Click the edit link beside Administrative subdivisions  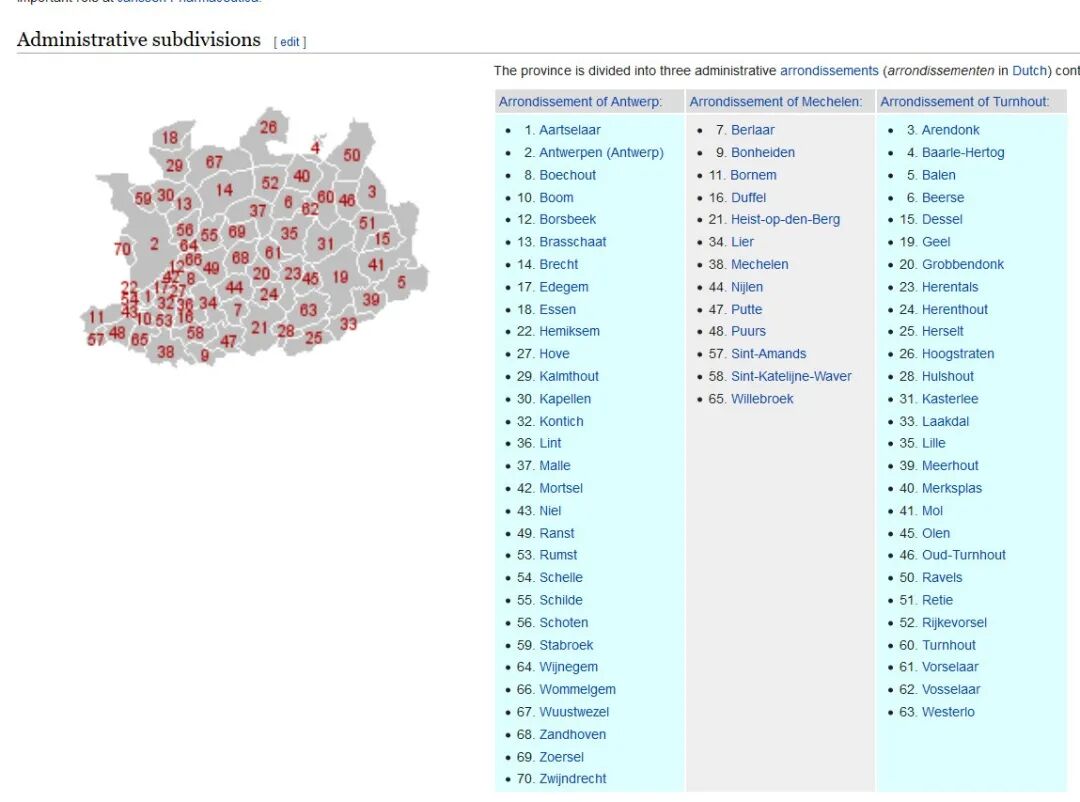pyautogui.click(x=289, y=42)
